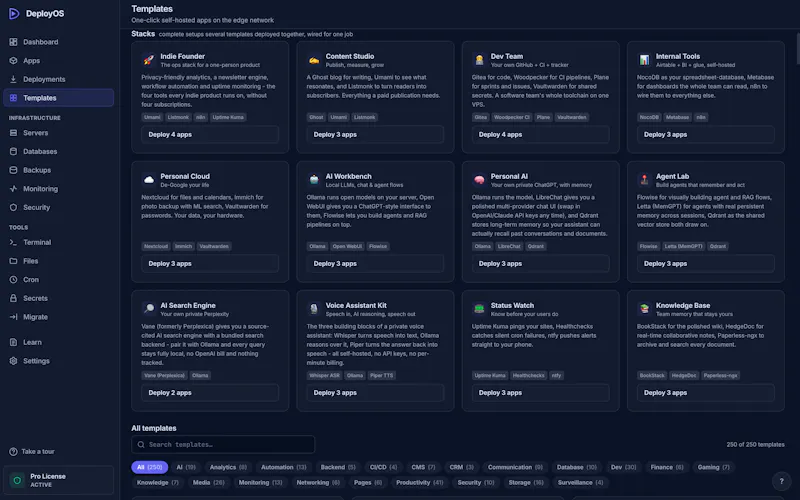This screenshot has width=800, height=500.
Task: Deploy 4 apps for Dev Team
Action: tap(540, 135)
